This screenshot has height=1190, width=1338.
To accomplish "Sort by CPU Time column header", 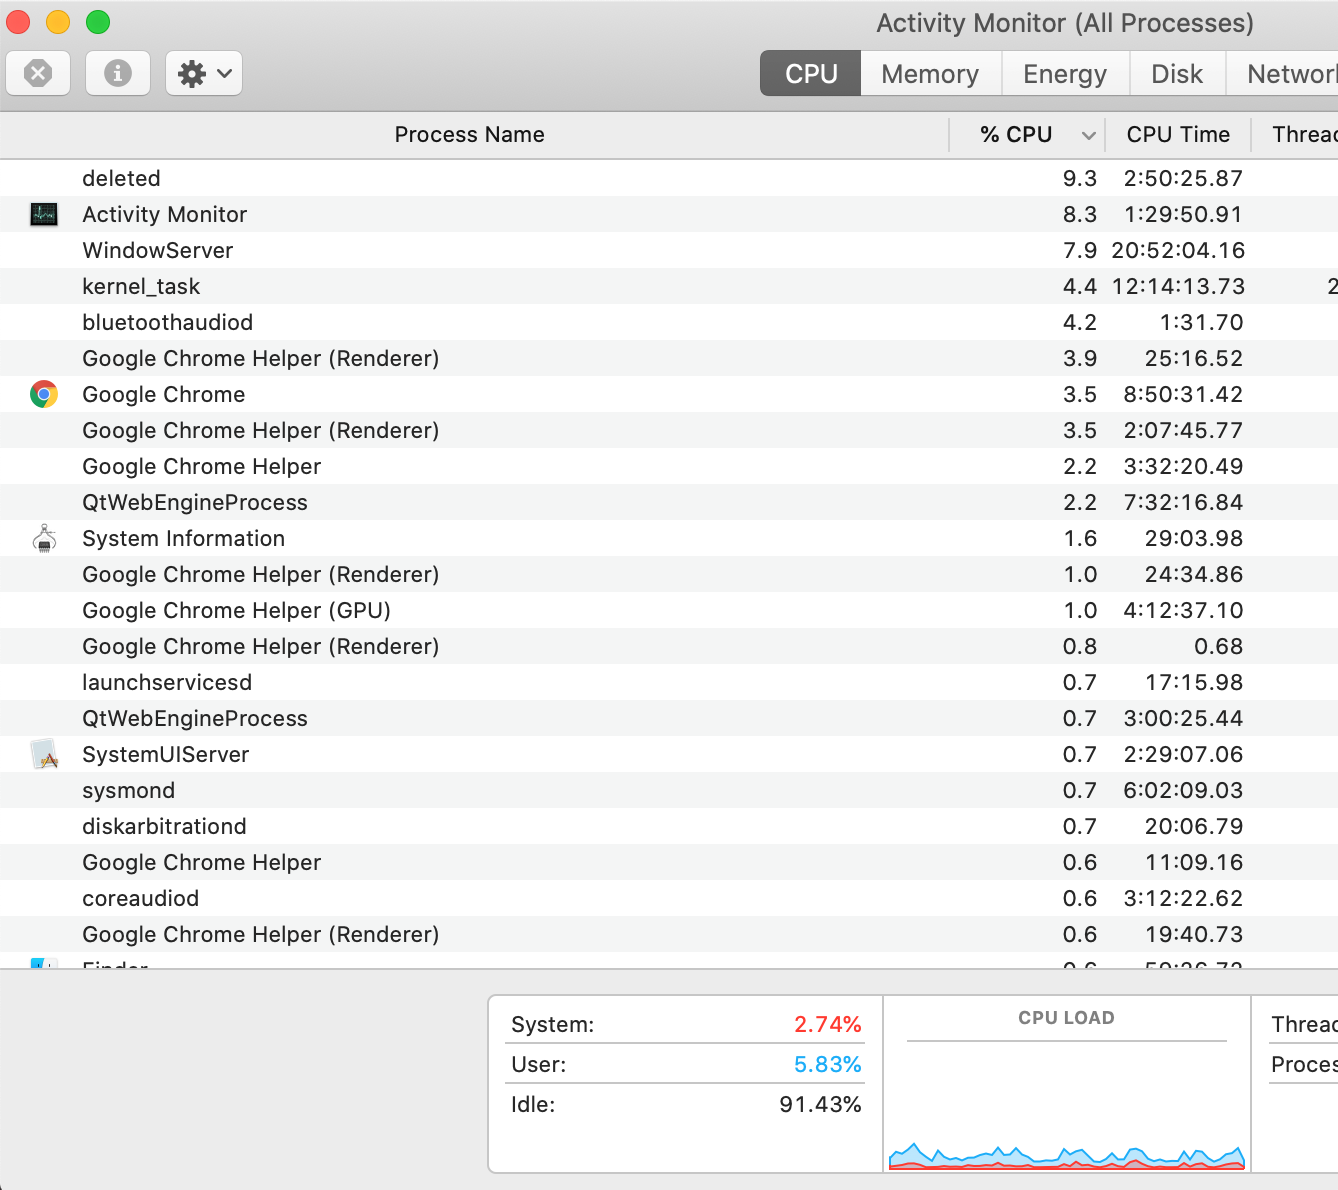I will (x=1178, y=135).
